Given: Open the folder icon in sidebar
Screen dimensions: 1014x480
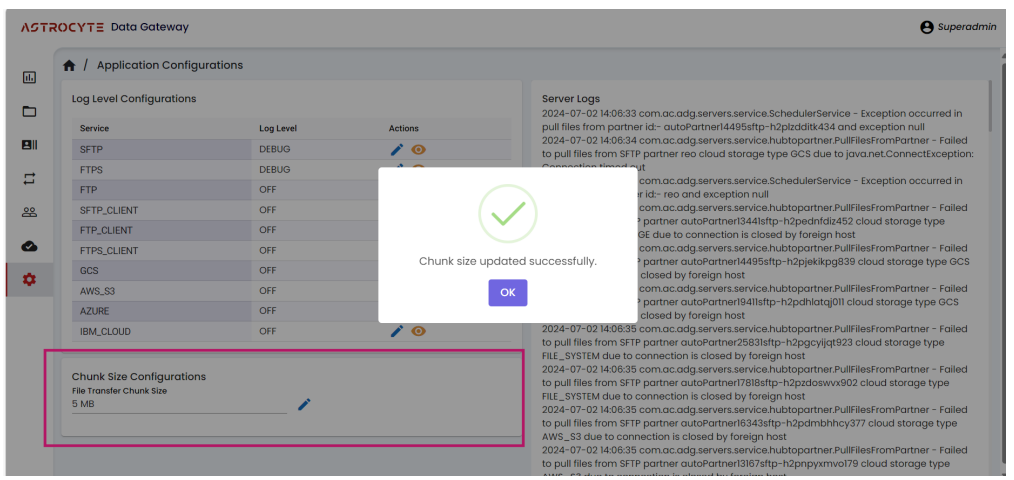Looking at the screenshot, I should (29, 111).
